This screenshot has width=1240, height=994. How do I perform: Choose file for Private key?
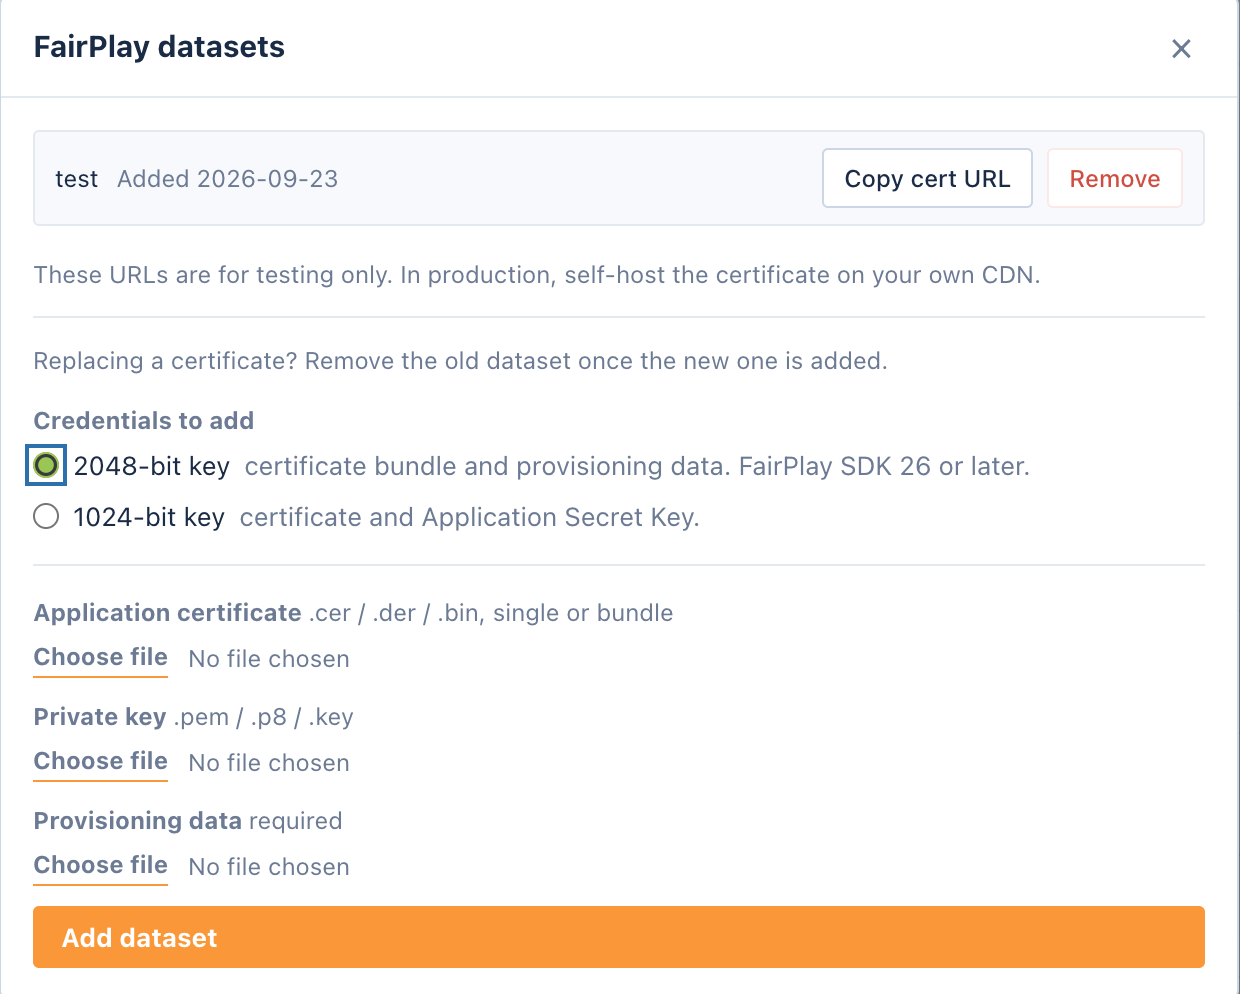point(101,762)
